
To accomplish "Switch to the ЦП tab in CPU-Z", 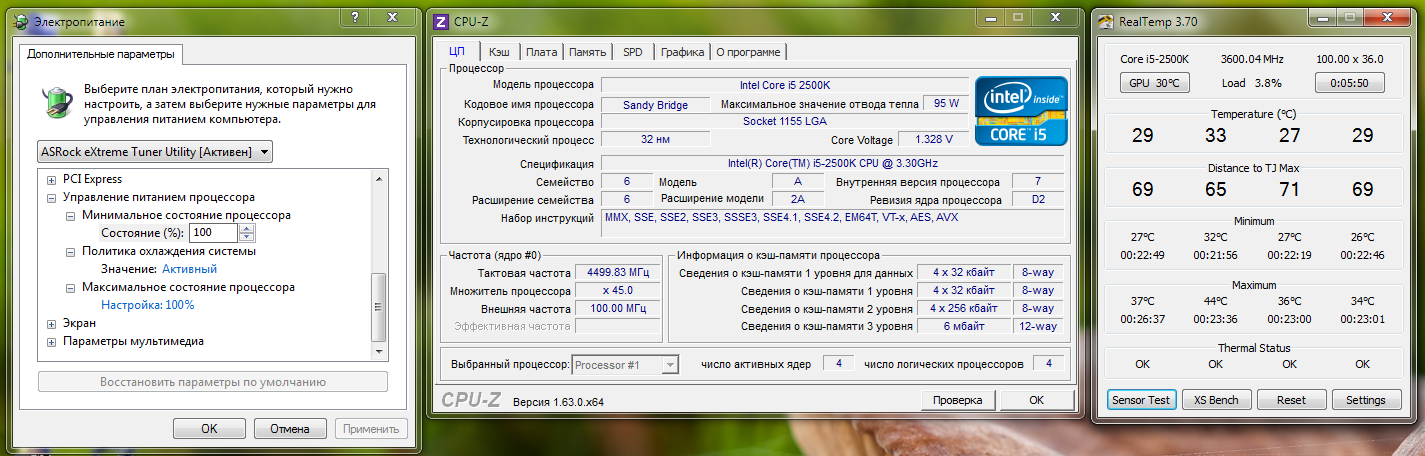I will [x=457, y=52].
